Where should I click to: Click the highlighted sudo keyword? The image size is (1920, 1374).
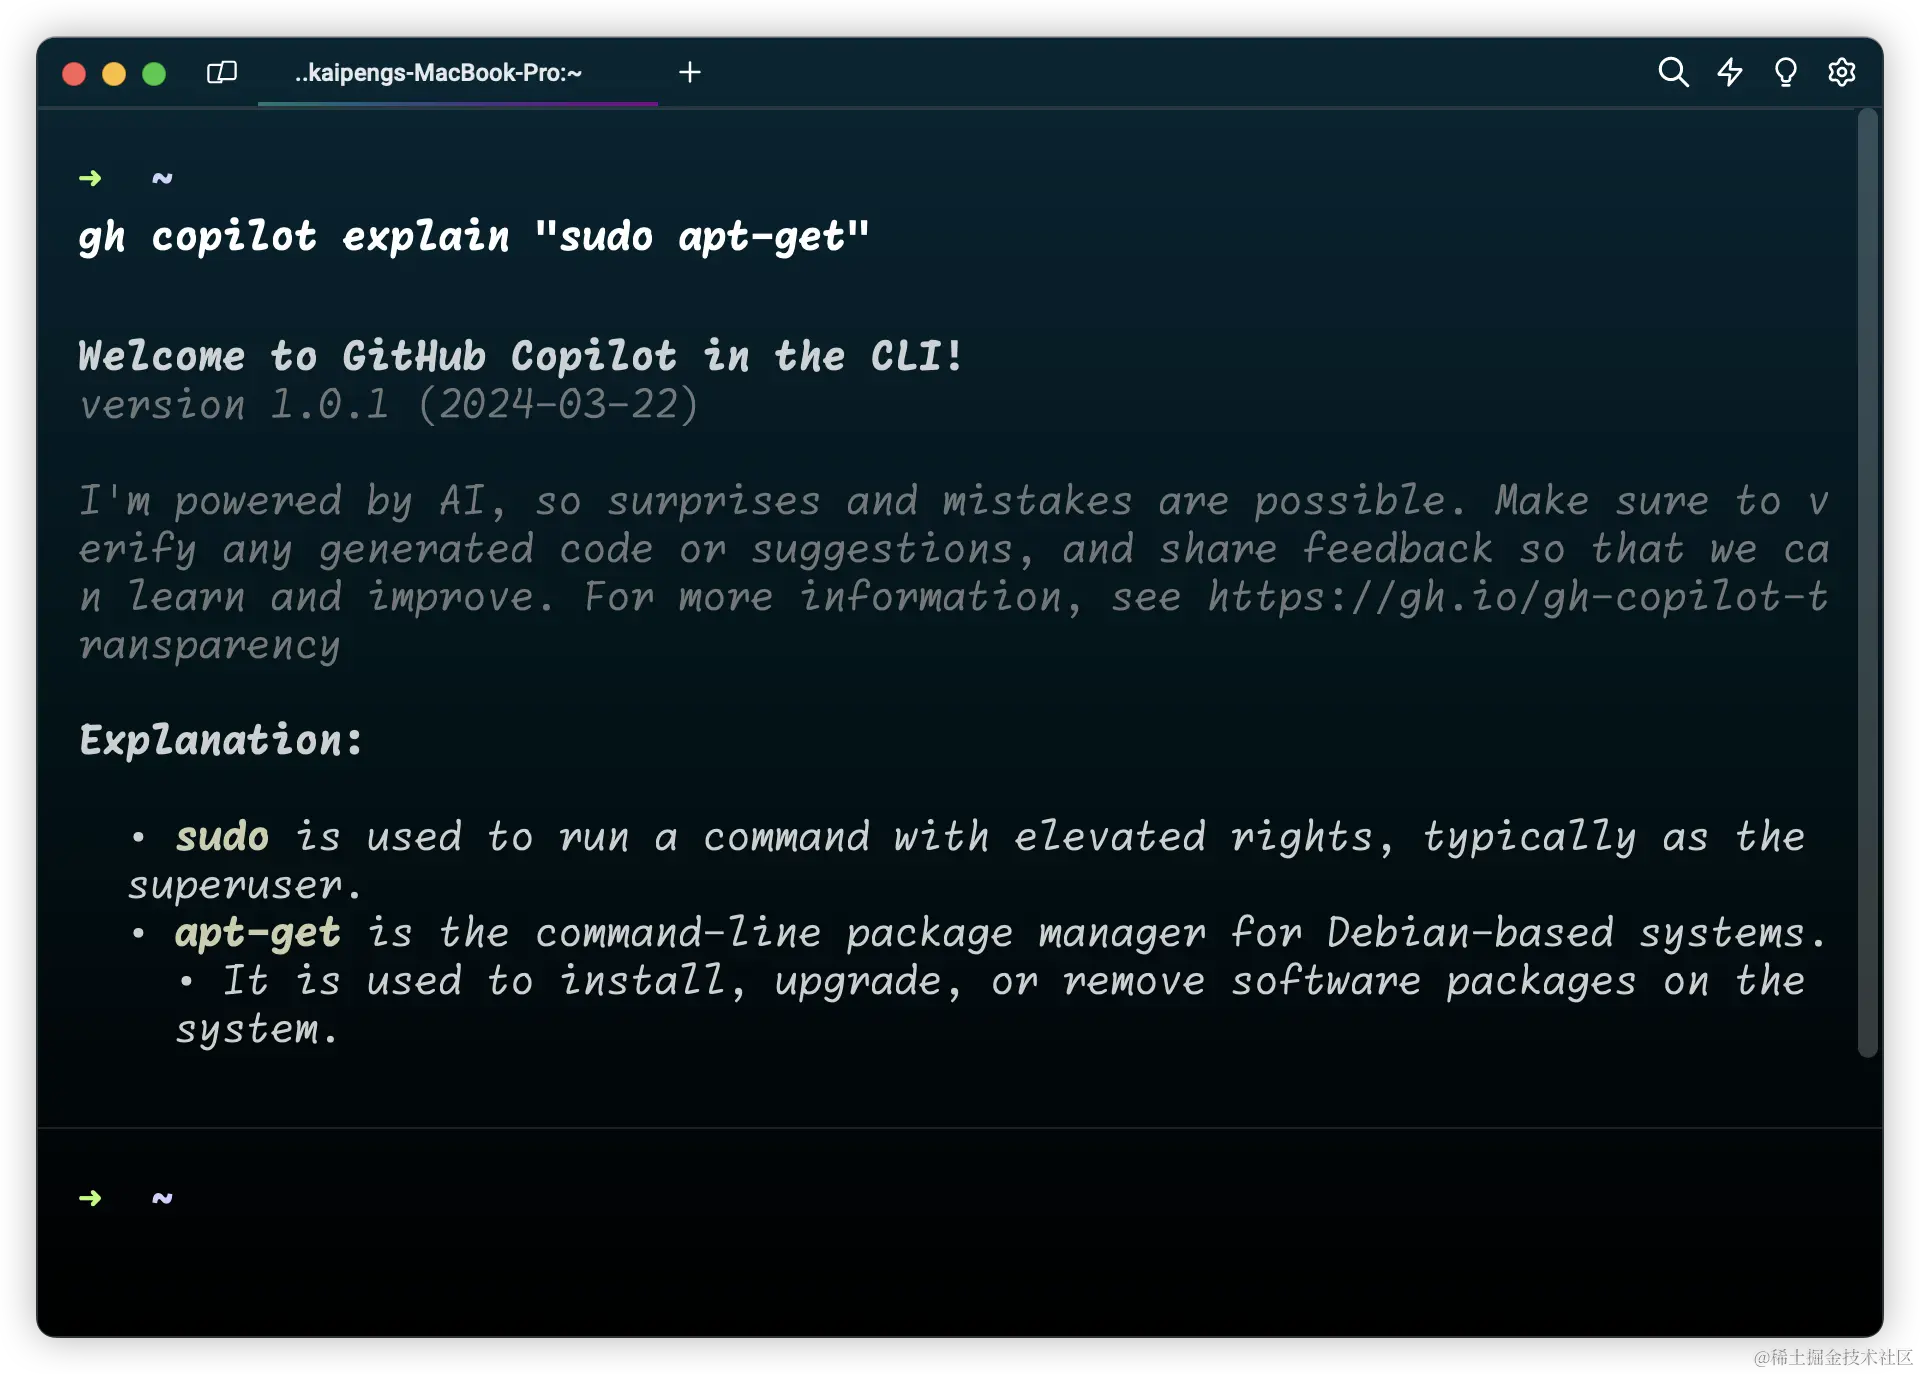[x=222, y=837]
